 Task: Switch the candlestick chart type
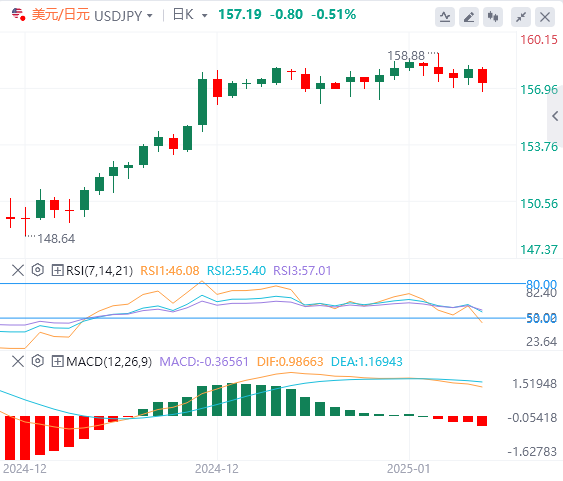pyautogui.click(x=493, y=17)
